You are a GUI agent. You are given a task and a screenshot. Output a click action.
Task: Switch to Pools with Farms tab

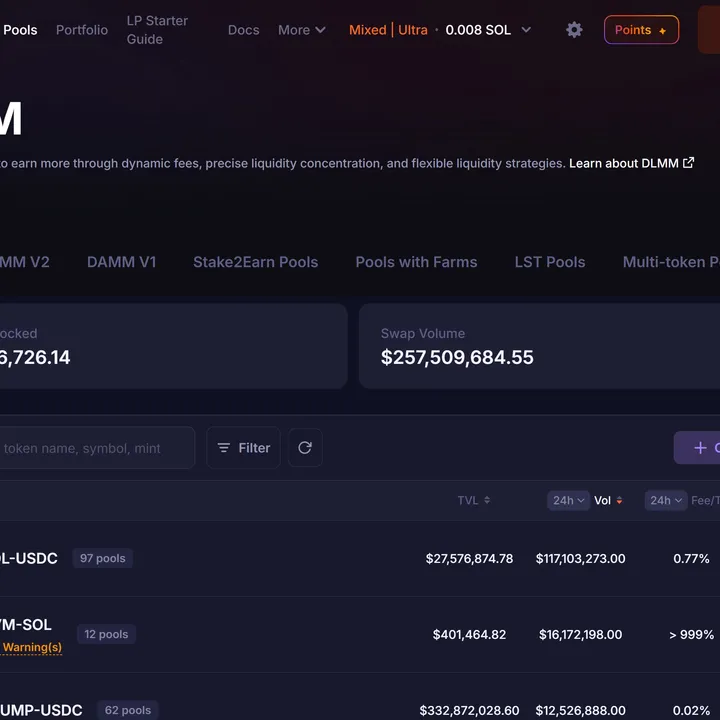click(416, 262)
